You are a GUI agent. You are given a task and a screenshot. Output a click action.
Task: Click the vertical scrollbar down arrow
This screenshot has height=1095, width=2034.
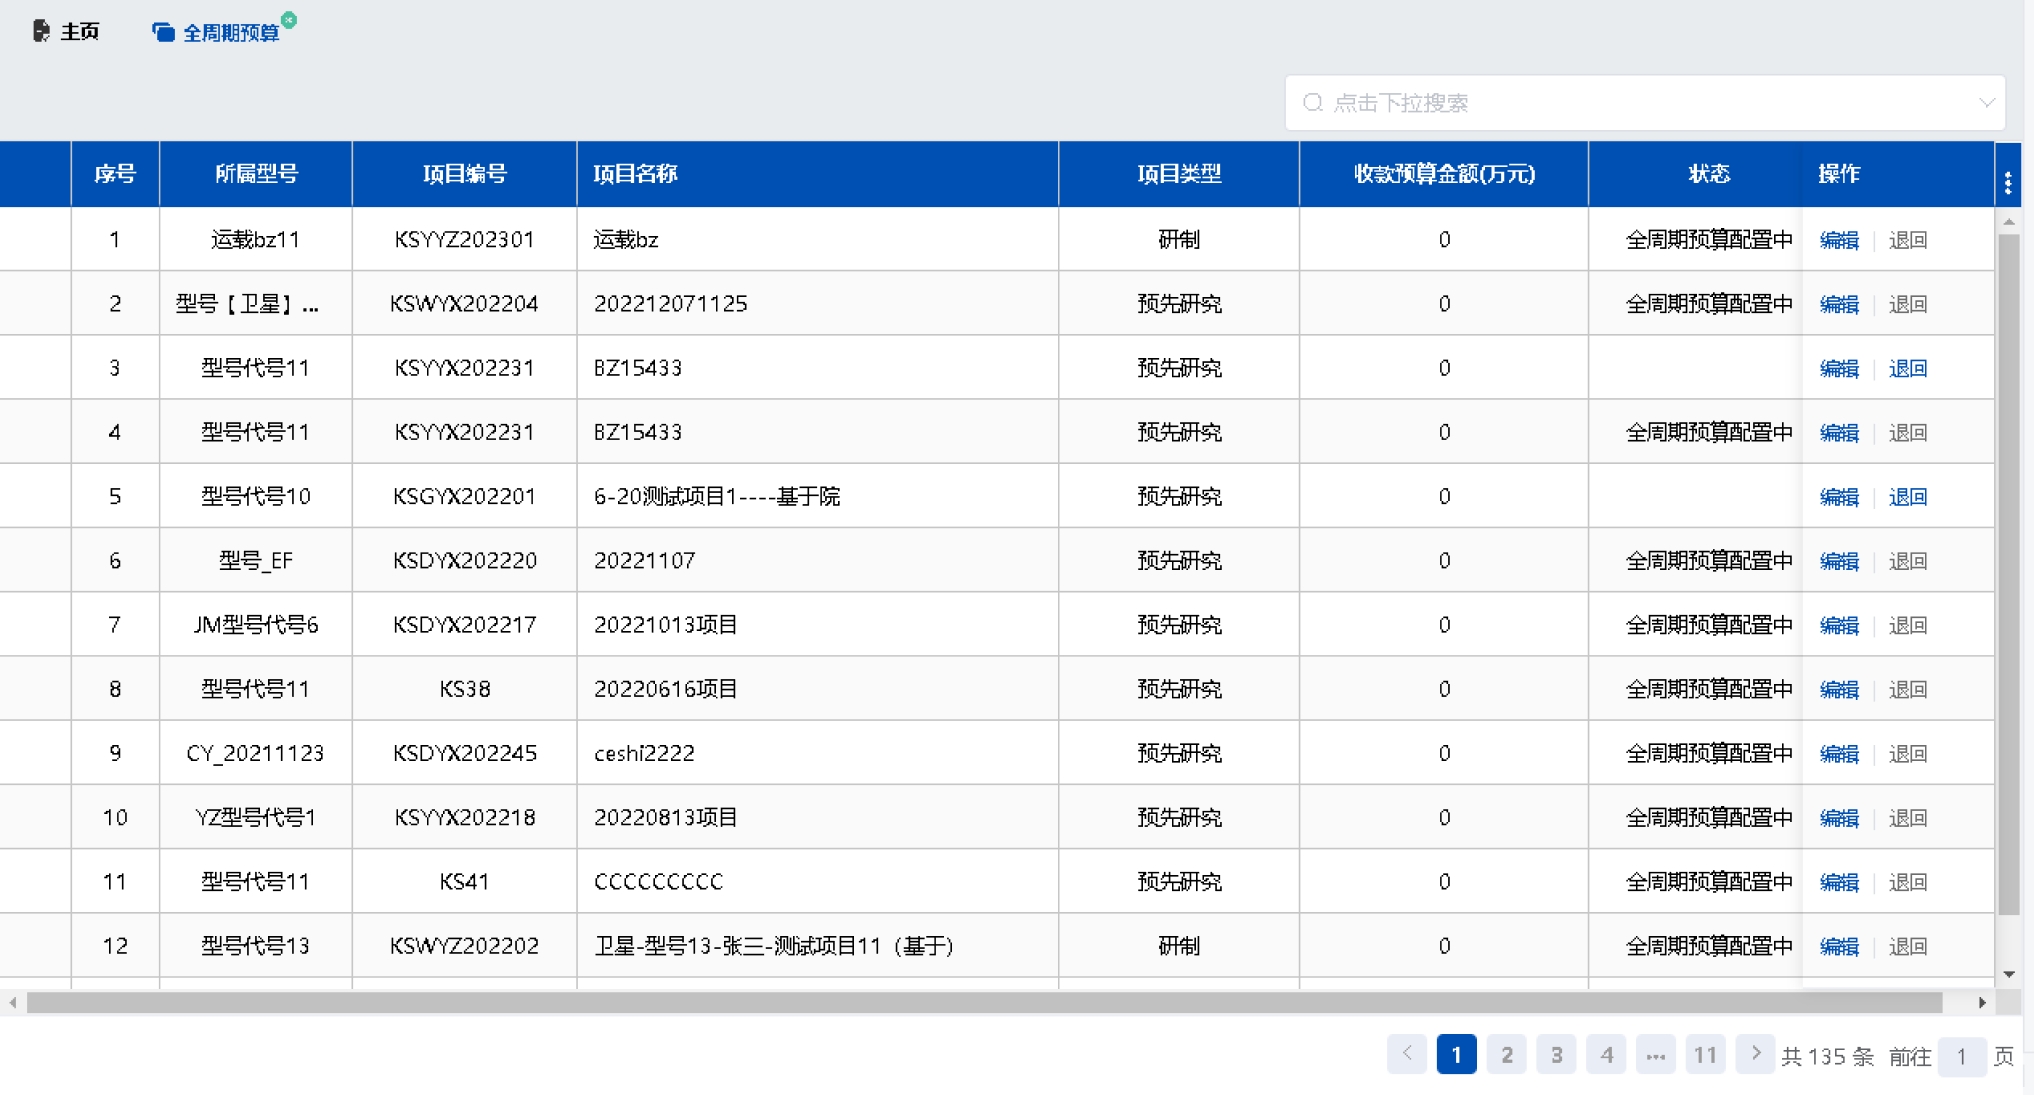tap(2008, 974)
